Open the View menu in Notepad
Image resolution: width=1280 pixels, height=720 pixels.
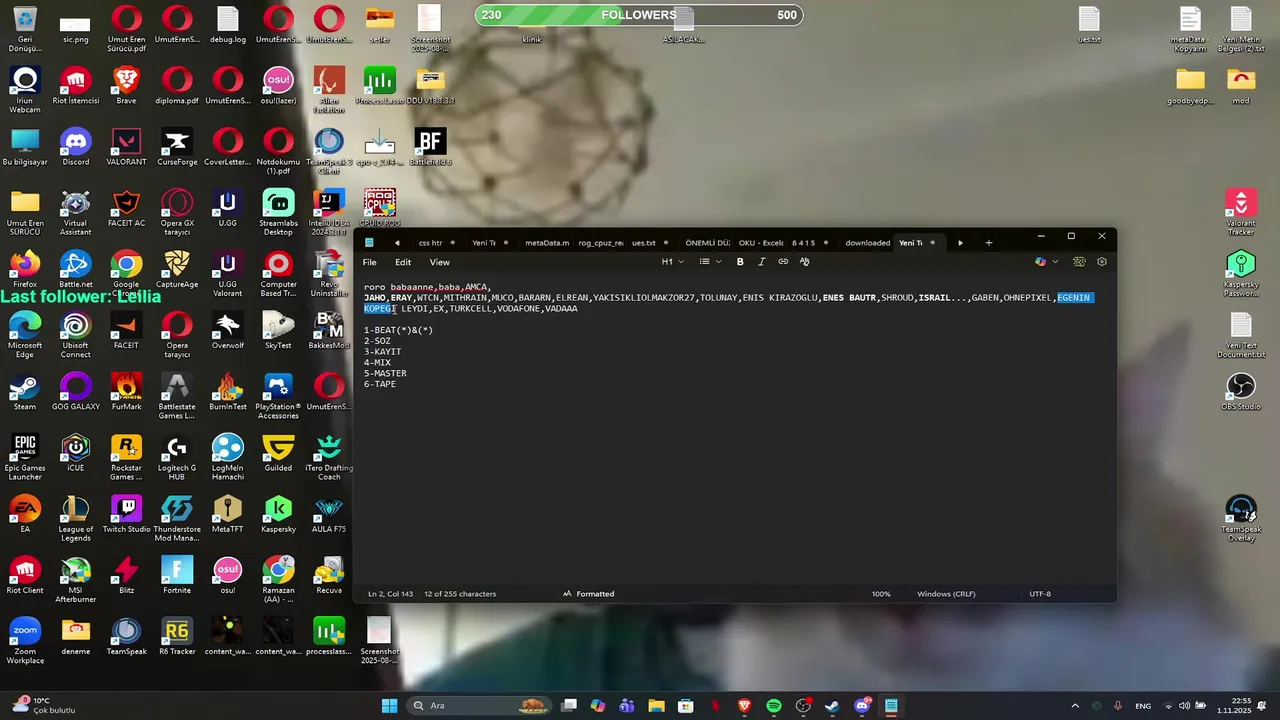439,262
